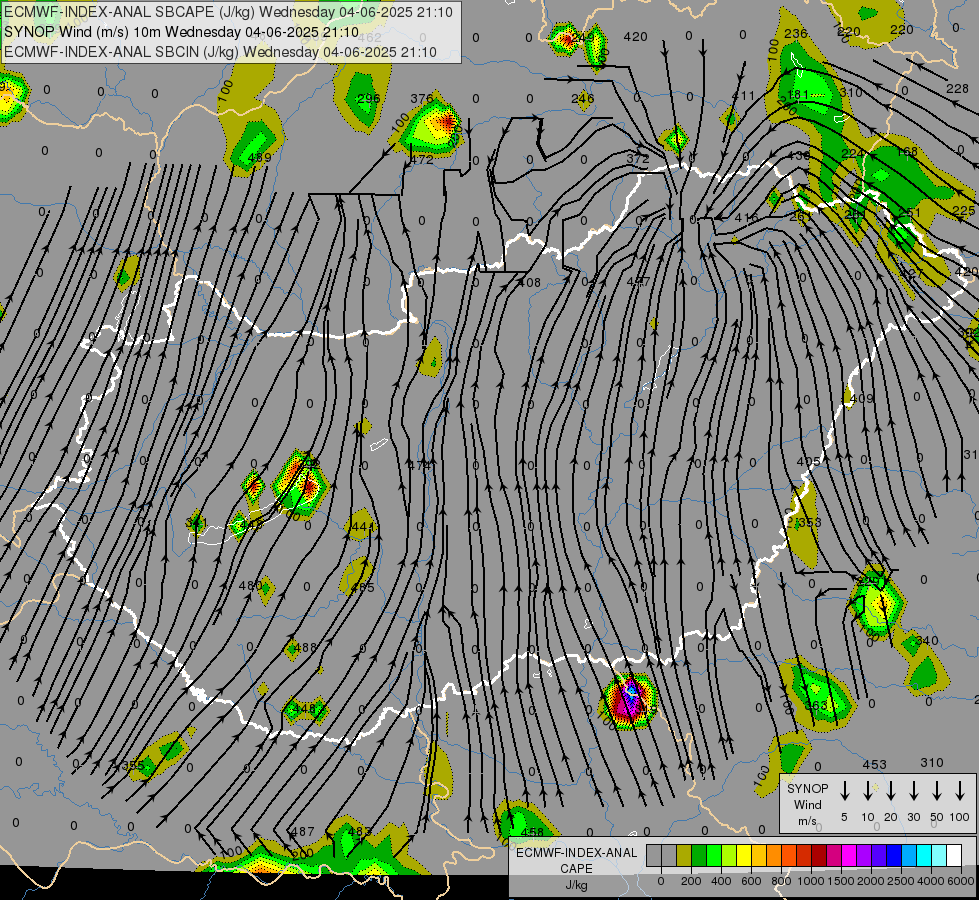Click the map value 474

420,465
